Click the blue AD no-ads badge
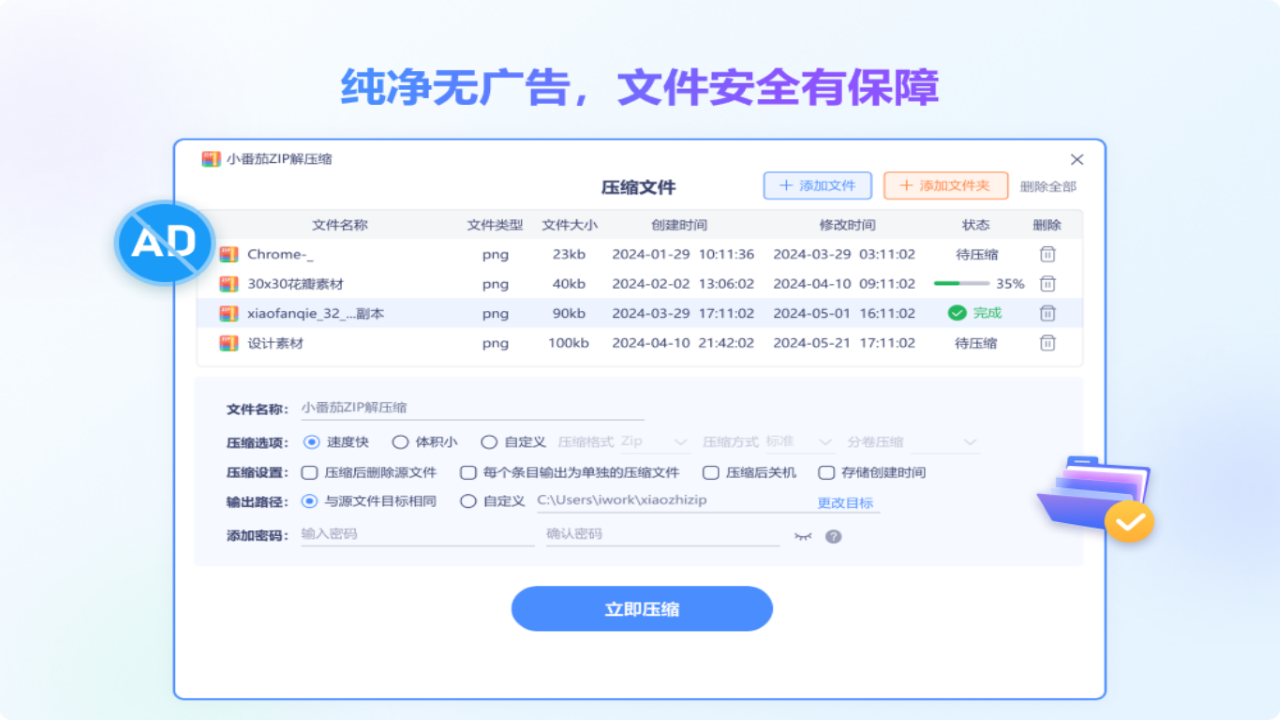 163,242
